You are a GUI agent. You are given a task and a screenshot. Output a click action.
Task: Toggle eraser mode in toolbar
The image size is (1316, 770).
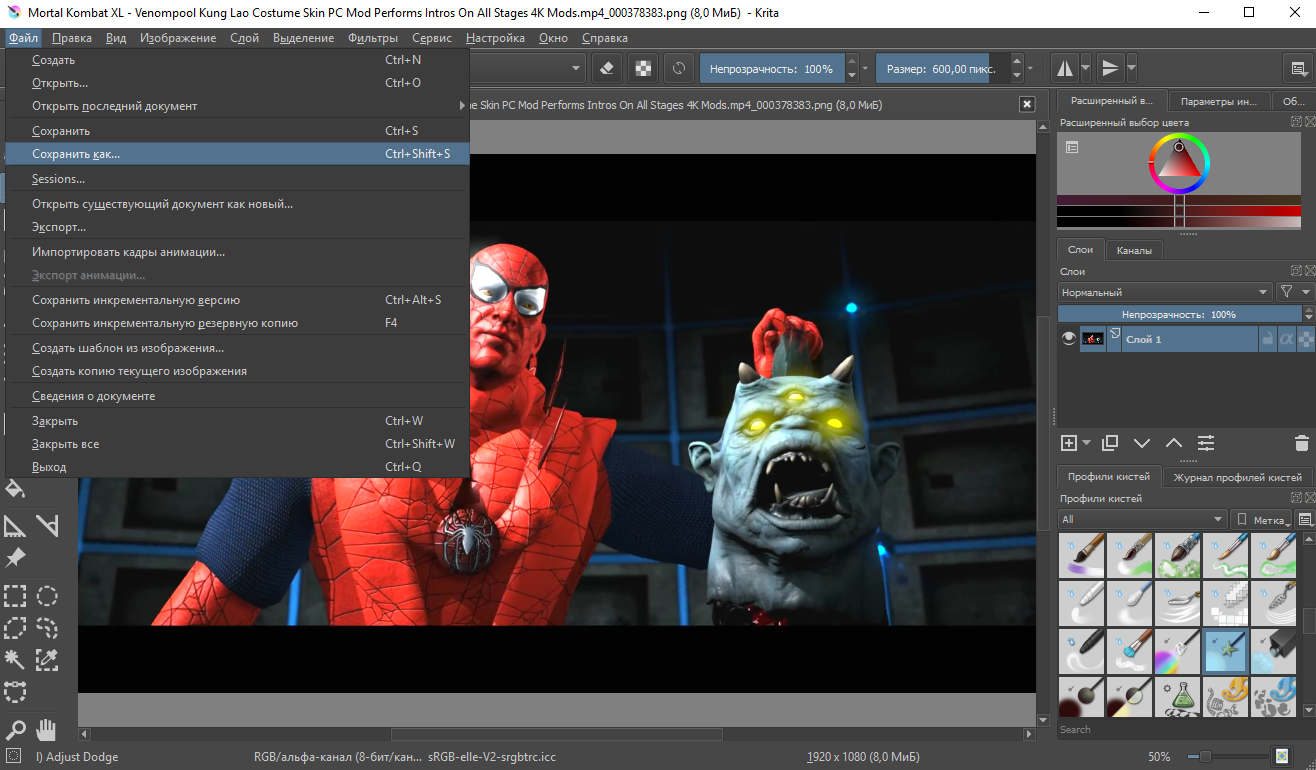[607, 69]
